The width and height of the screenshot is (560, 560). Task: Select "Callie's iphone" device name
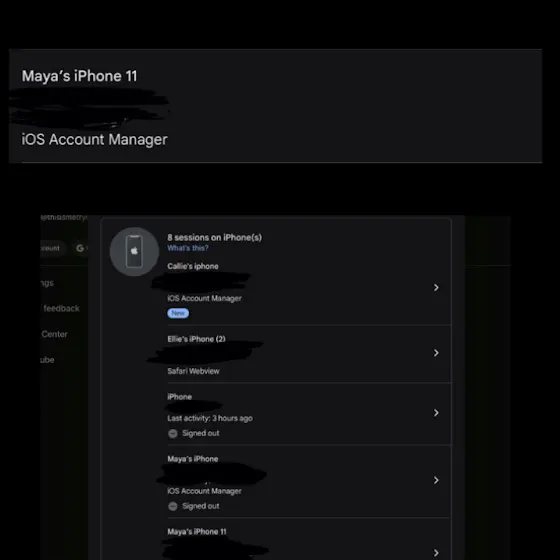pos(193,266)
